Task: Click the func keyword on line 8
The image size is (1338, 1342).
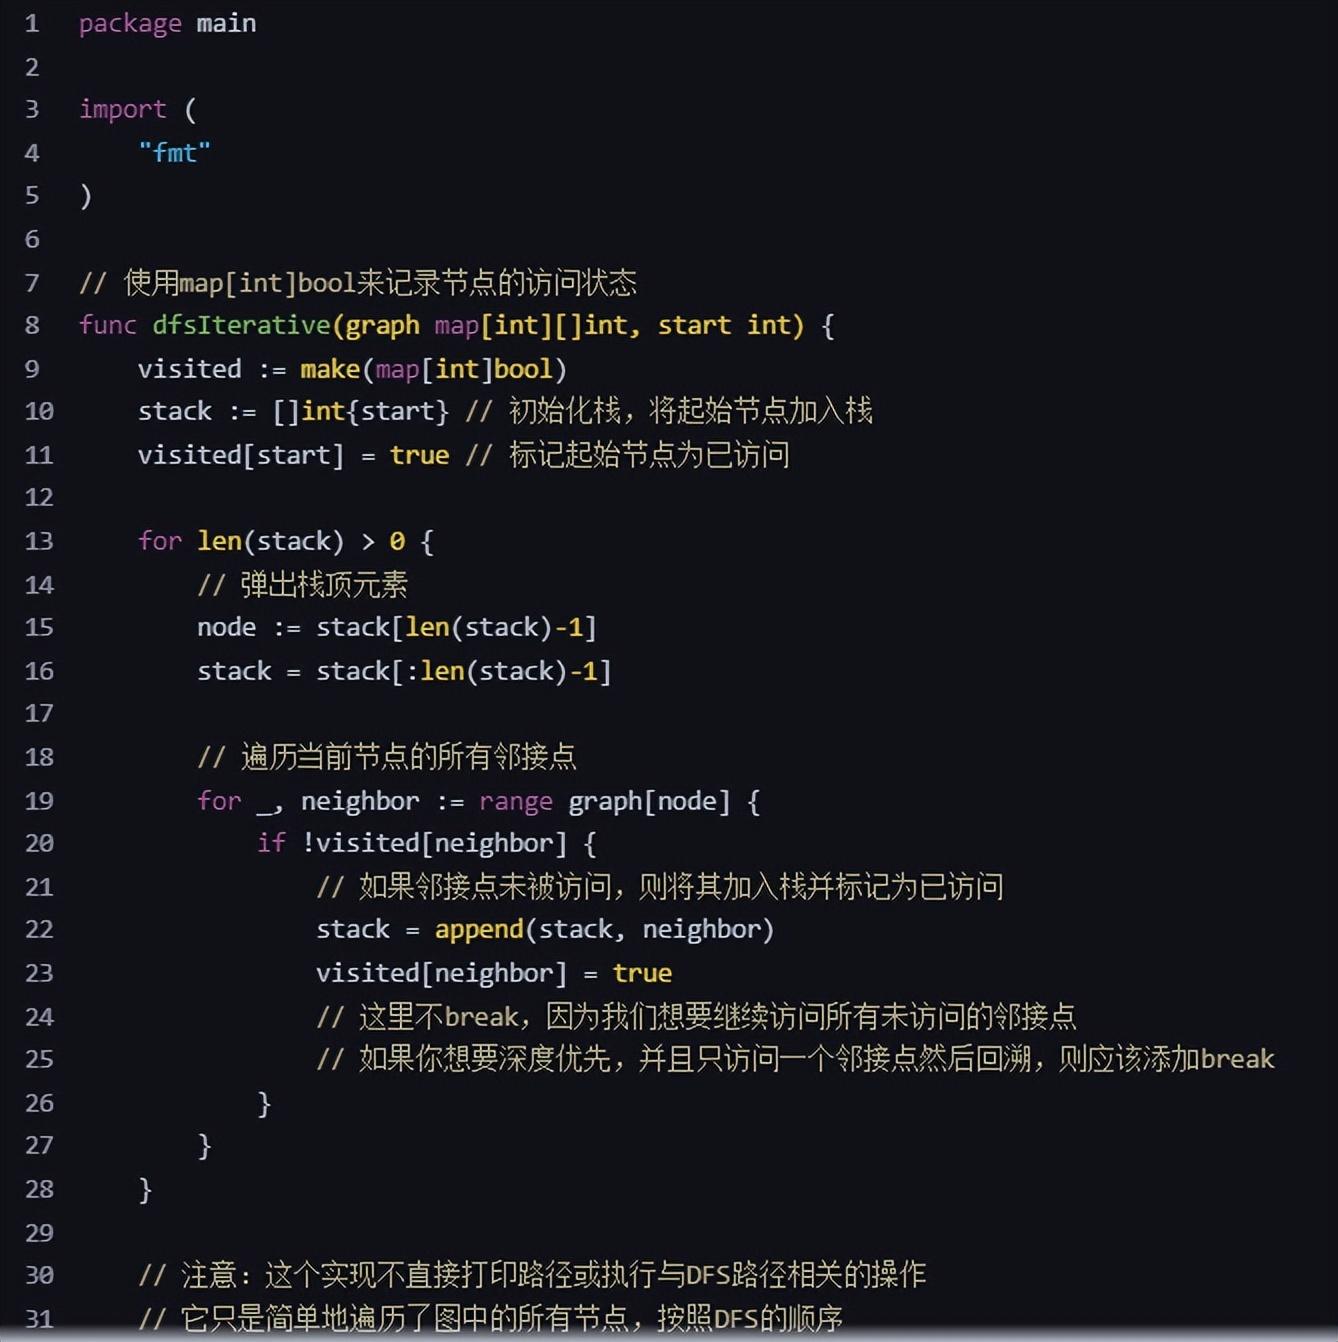Action: (x=107, y=325)
